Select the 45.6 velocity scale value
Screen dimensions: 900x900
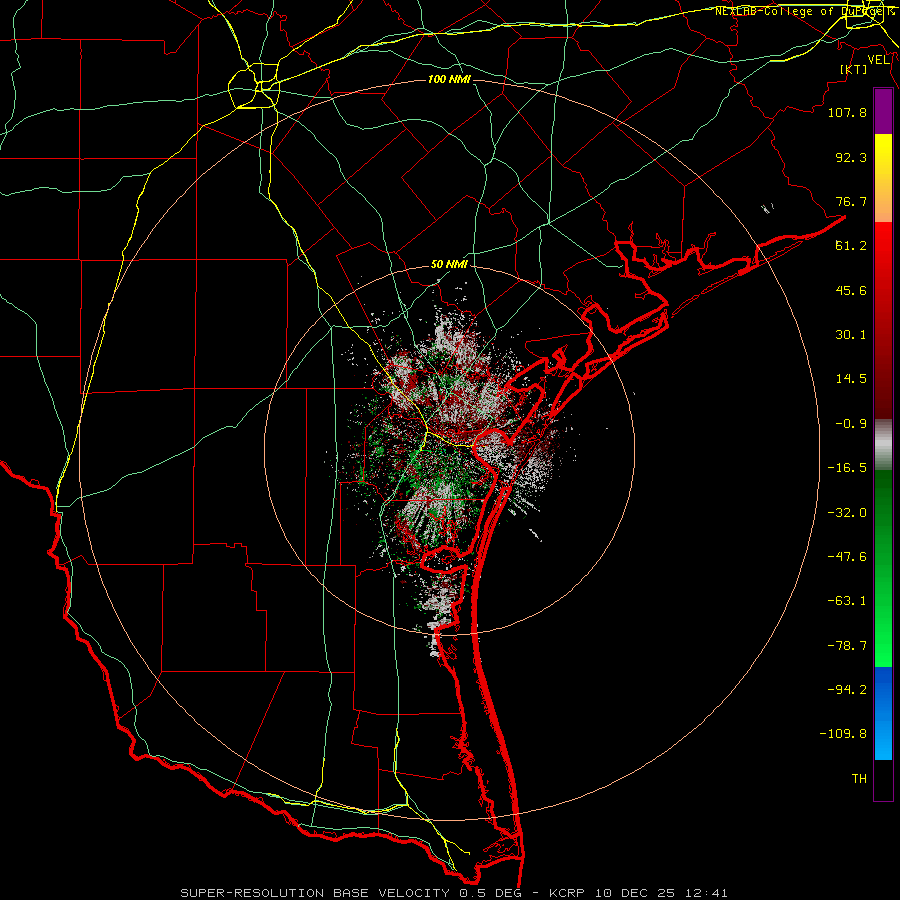851,290
